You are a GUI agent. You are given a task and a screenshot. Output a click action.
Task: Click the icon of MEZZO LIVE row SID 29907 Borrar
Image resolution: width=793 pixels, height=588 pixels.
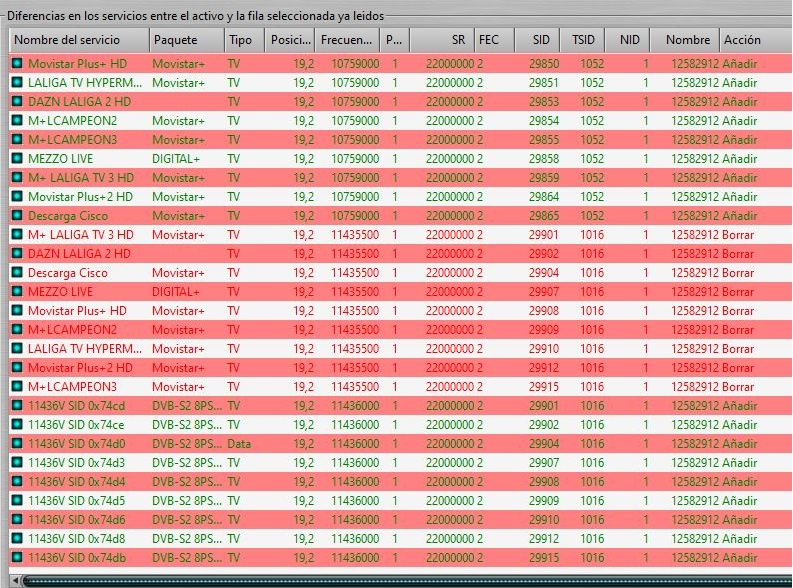click(17, 291)
